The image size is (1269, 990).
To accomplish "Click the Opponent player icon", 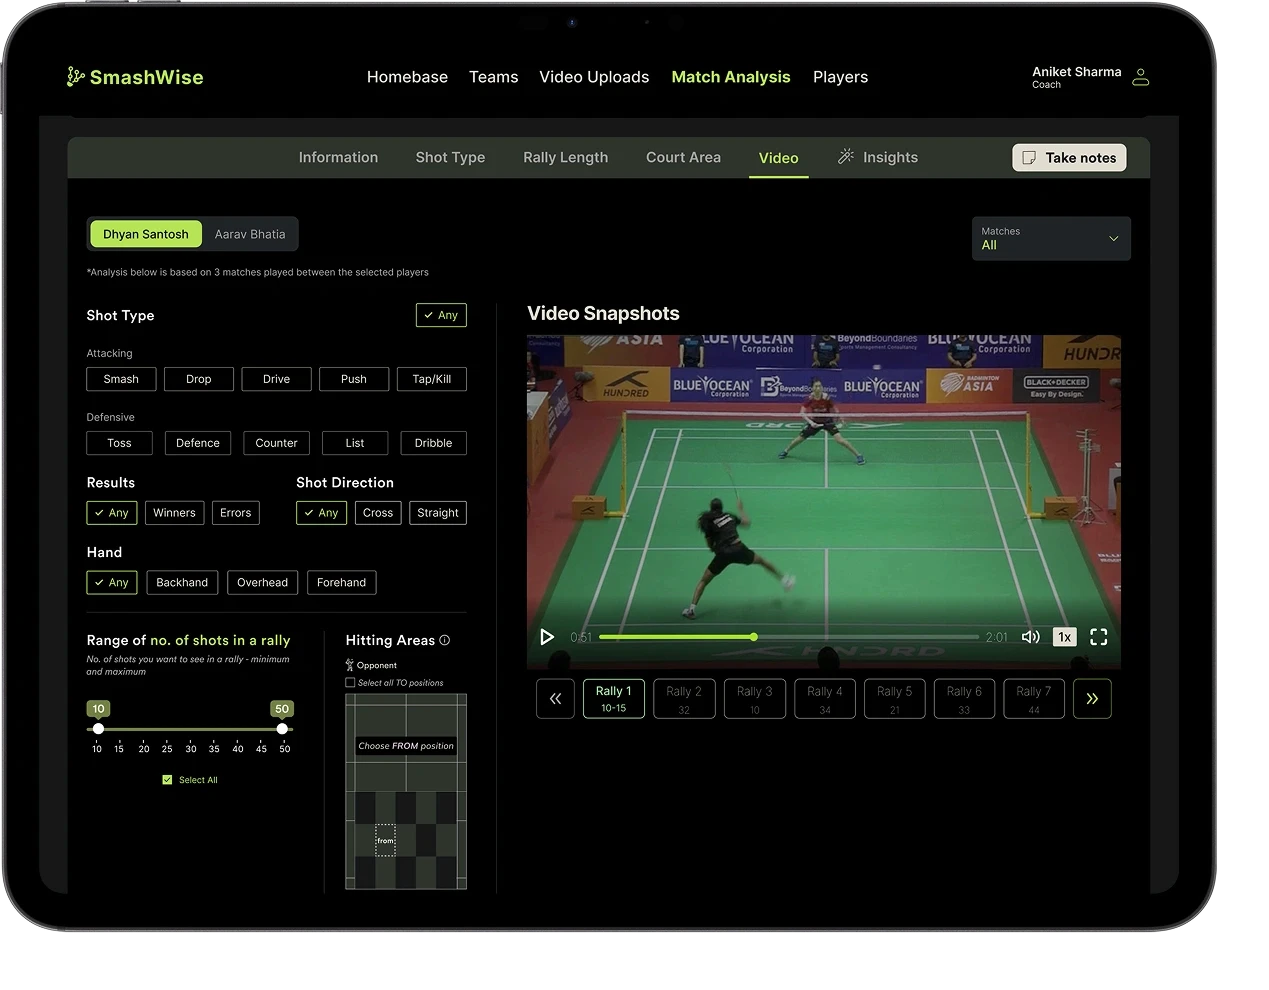I will [350, 665].
